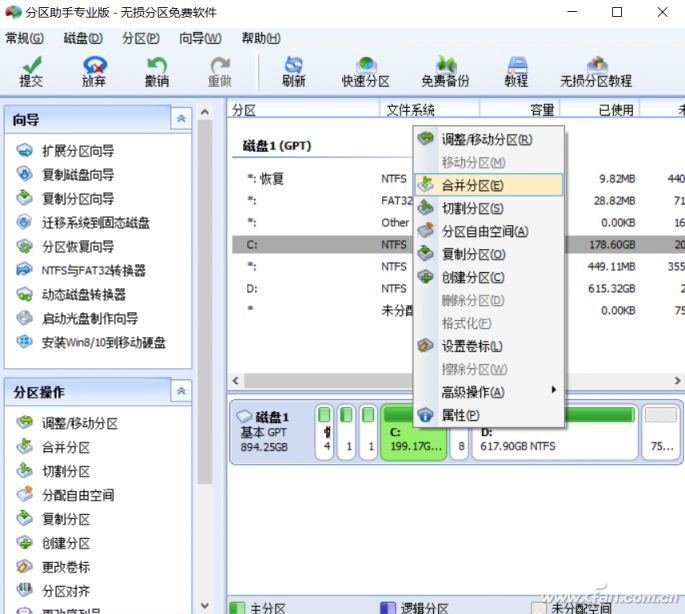Collapse the 向导 panel chevron
This screenshot has height=614, width=685.
[181, 118]
